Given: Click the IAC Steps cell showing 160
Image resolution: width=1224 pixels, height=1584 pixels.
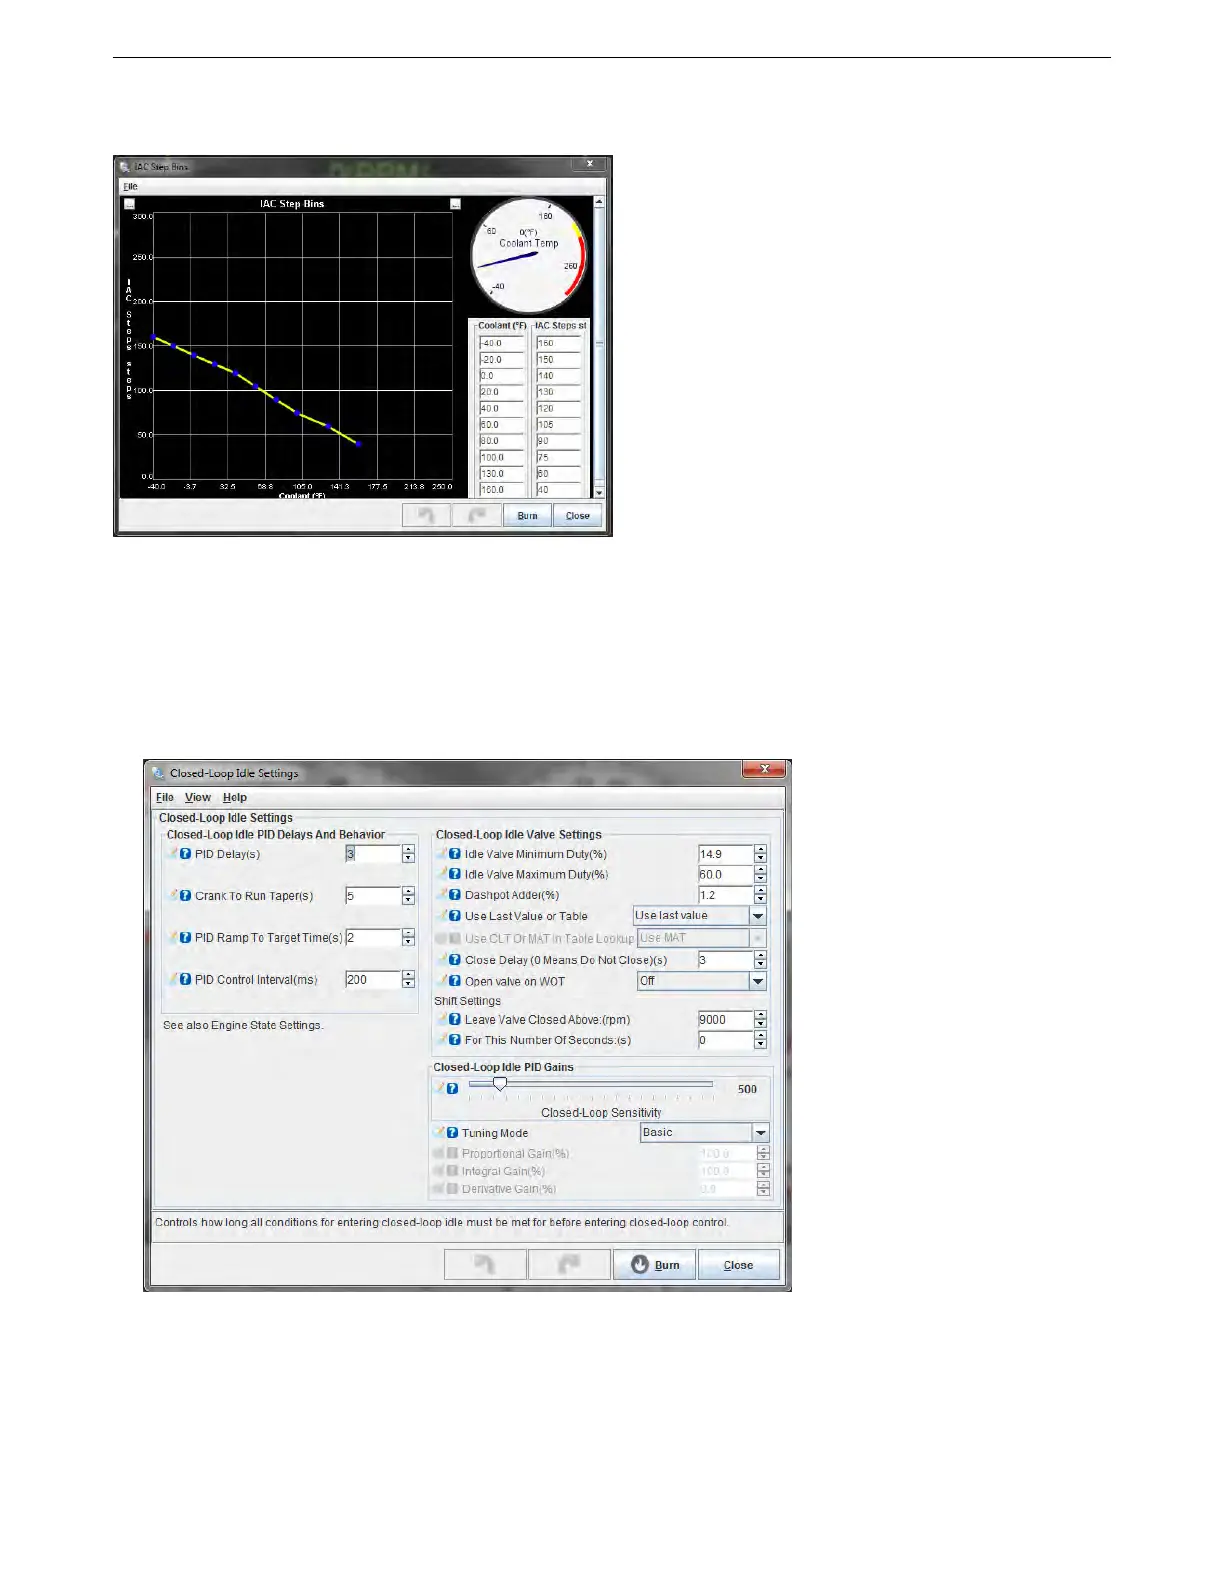Looking at the screenshot, I should click(559, 343).
